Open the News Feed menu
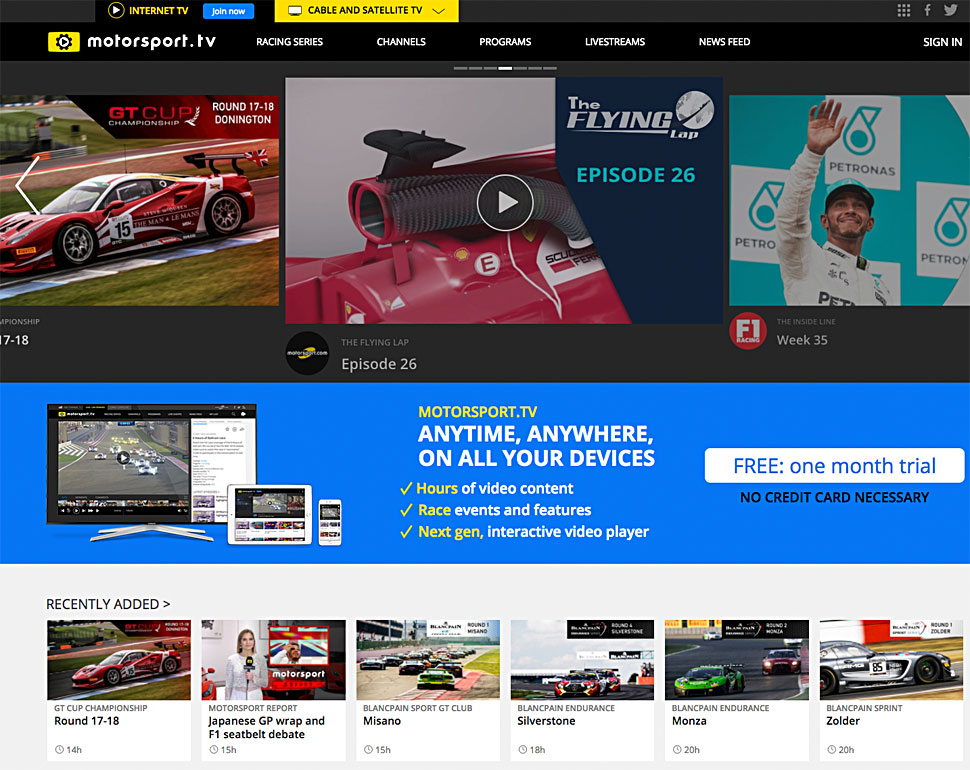 [724, 42]
